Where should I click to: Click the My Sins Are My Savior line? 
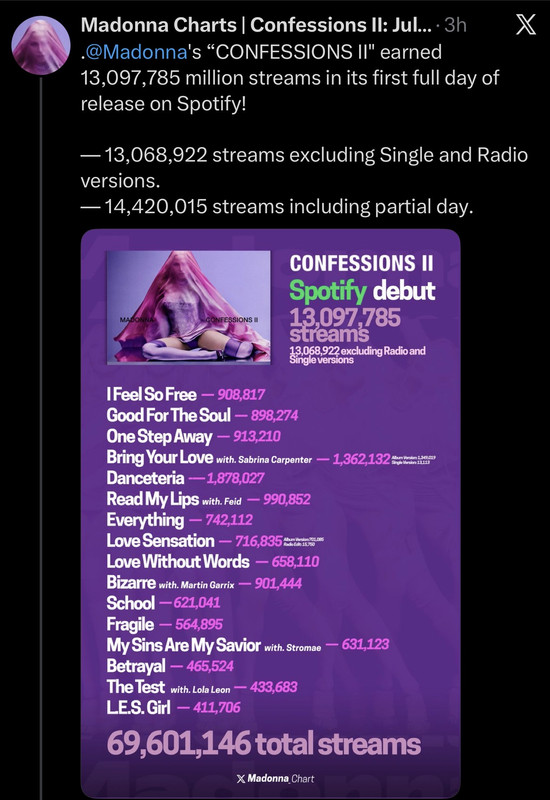[x=247, y=645]
